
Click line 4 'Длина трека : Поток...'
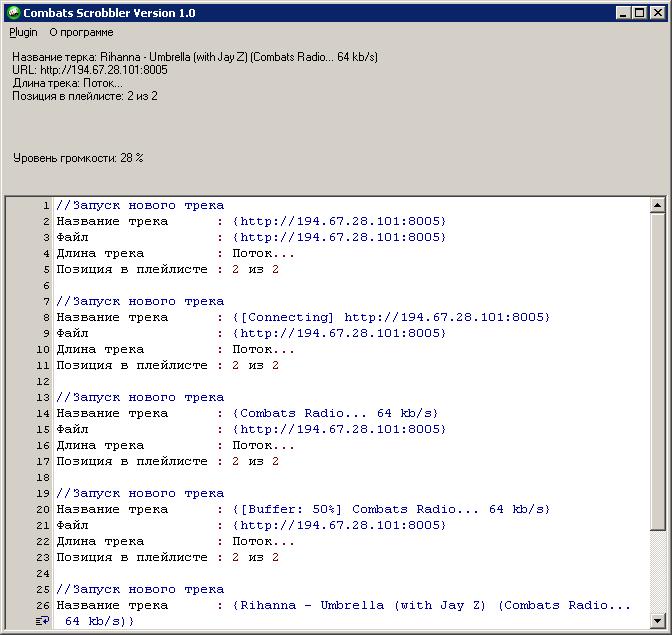[x=175, y=254]
